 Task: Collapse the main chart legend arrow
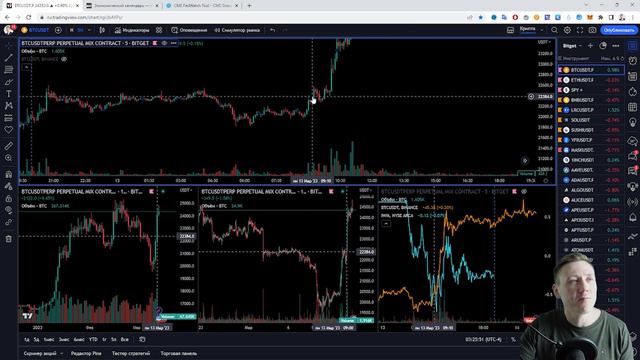[27, 67]
